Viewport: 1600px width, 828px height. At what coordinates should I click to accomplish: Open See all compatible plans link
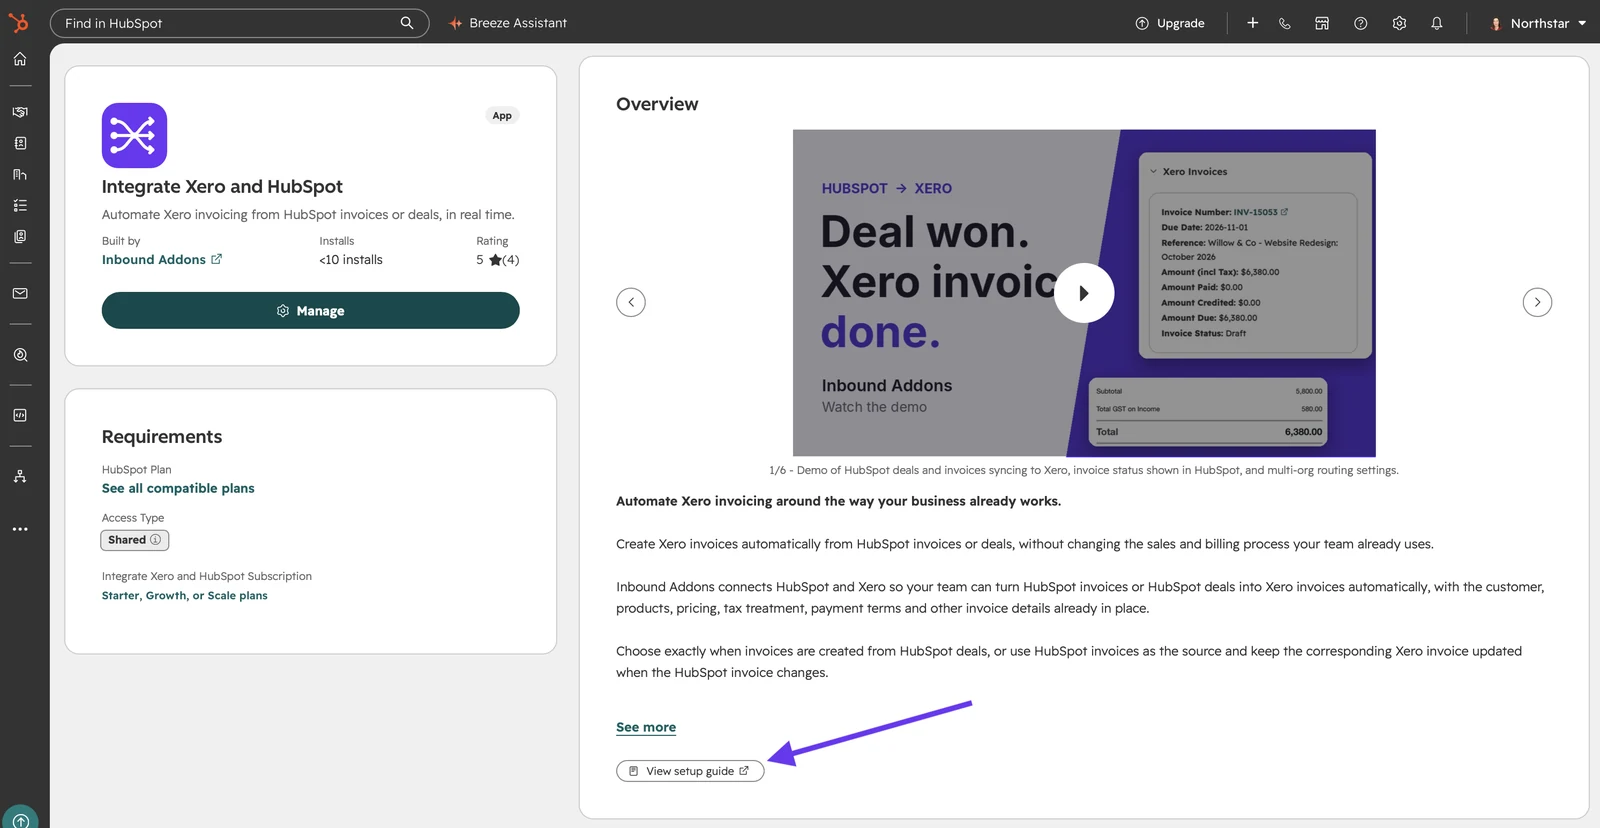tap(178, 489)
